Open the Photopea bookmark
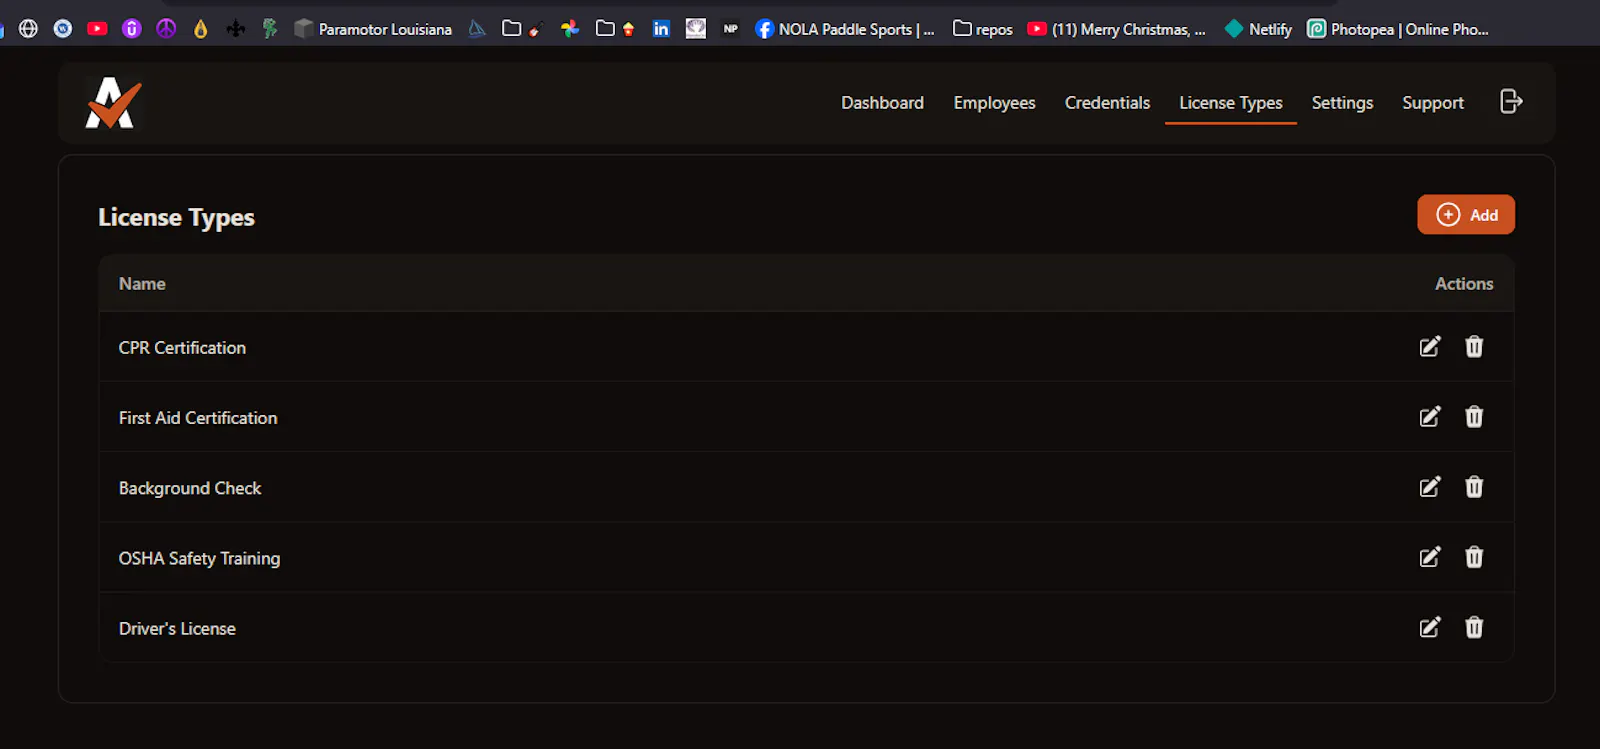 1398,29
